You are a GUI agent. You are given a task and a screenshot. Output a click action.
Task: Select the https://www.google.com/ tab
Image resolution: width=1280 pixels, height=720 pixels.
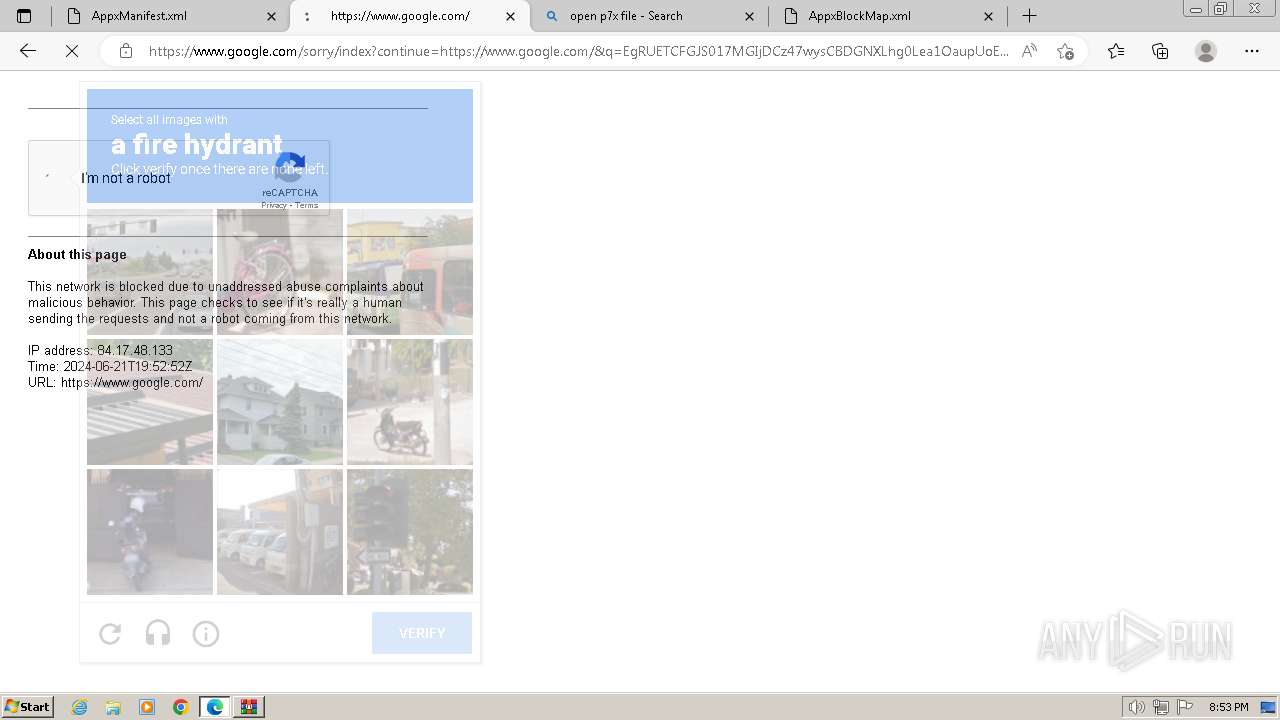pos(410,16)
